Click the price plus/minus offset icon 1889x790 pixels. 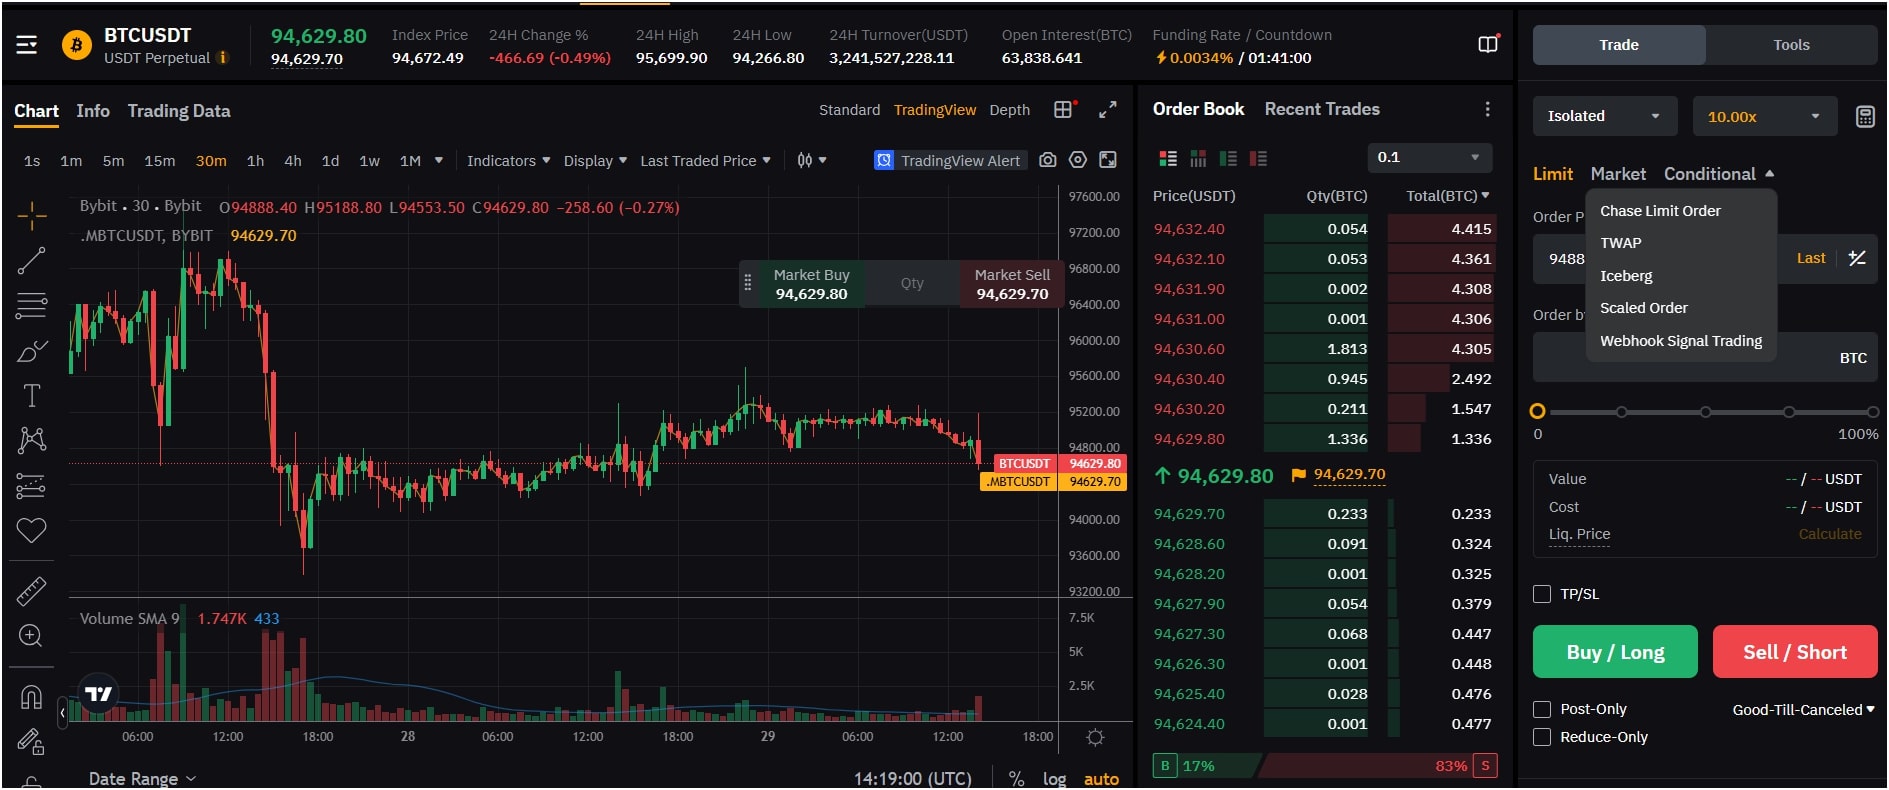pyautogui.click(x=1857, y=258)
